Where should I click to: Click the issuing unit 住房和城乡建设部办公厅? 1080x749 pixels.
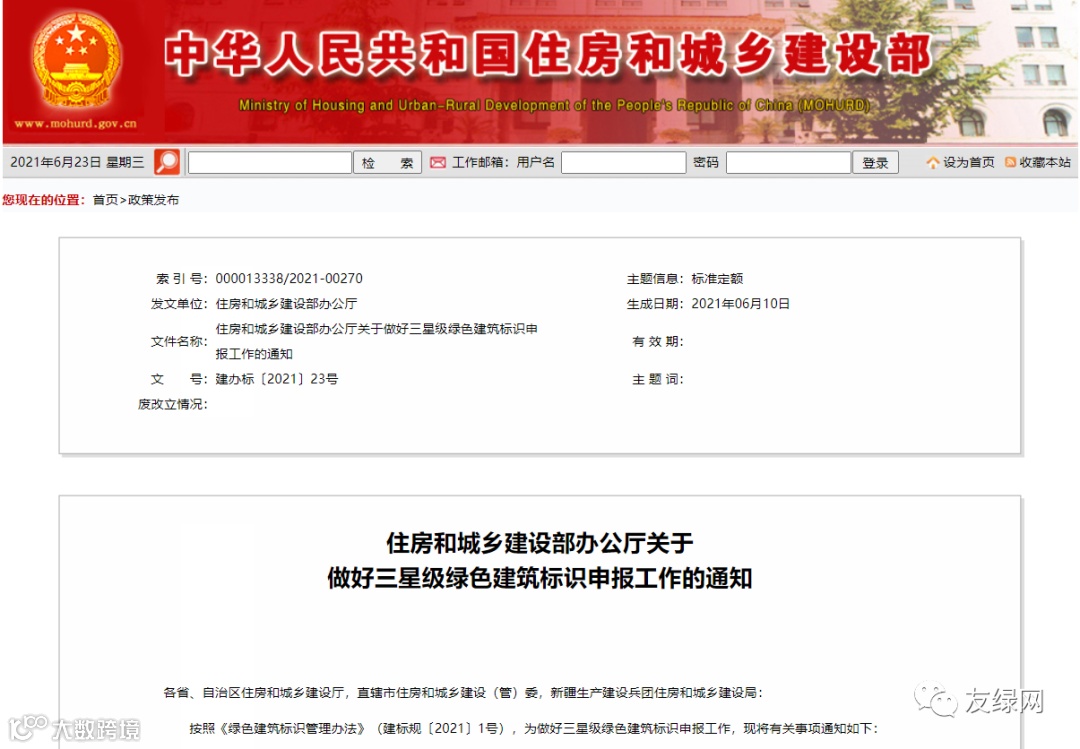point(286,304)
